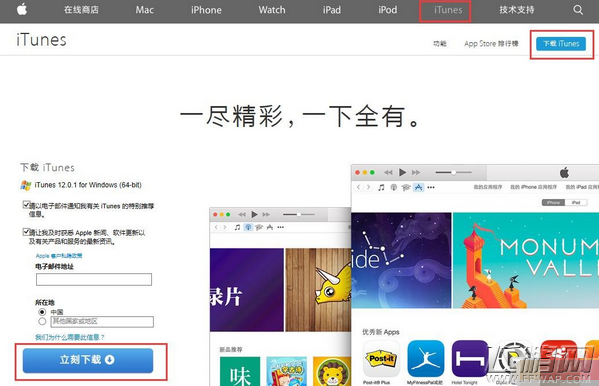Screen dimensions: 599x386
Task: Open the green 味 tile in the rear iTunes window
Action: click(240, 371)
